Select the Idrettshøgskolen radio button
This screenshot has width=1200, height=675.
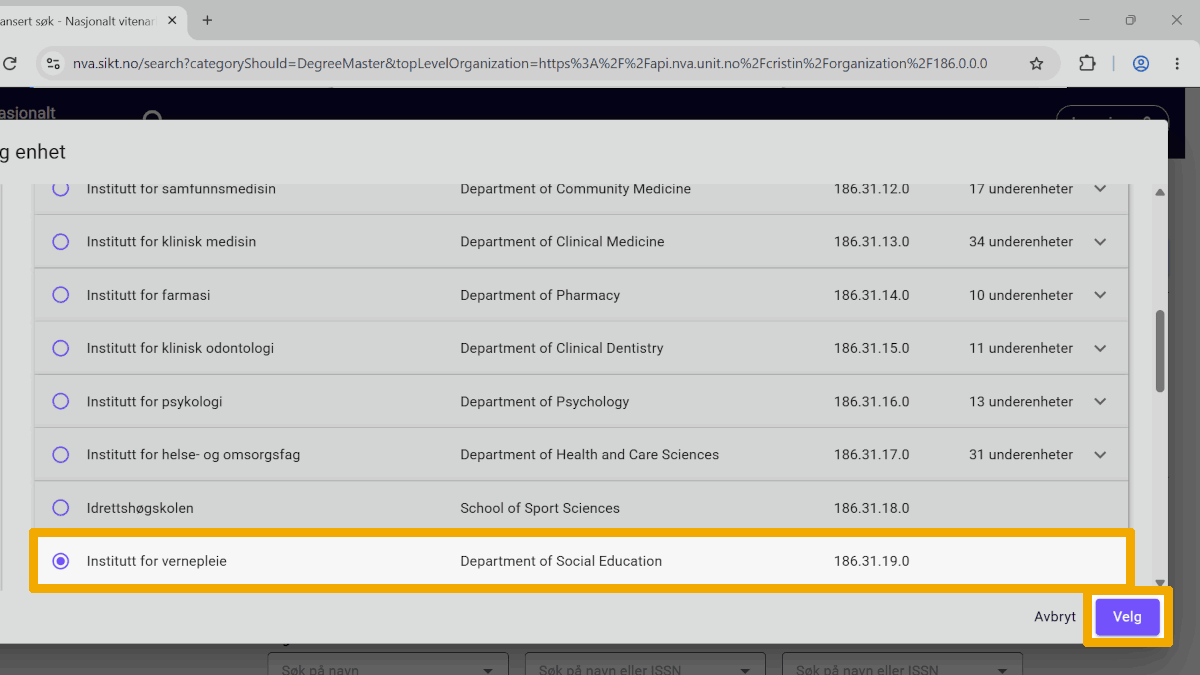tap(61, 508)
